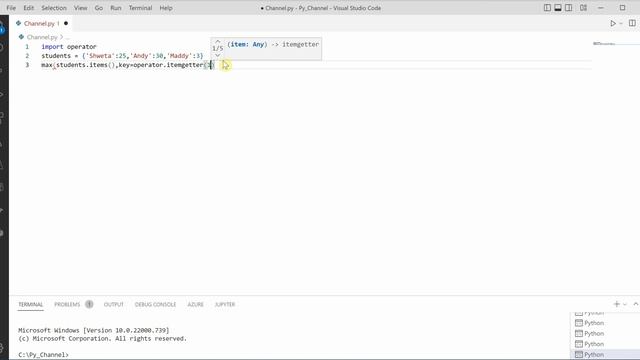640x360 pixels.
Task: Expand the dropdown next to Run button
Action: coord(621,24)
